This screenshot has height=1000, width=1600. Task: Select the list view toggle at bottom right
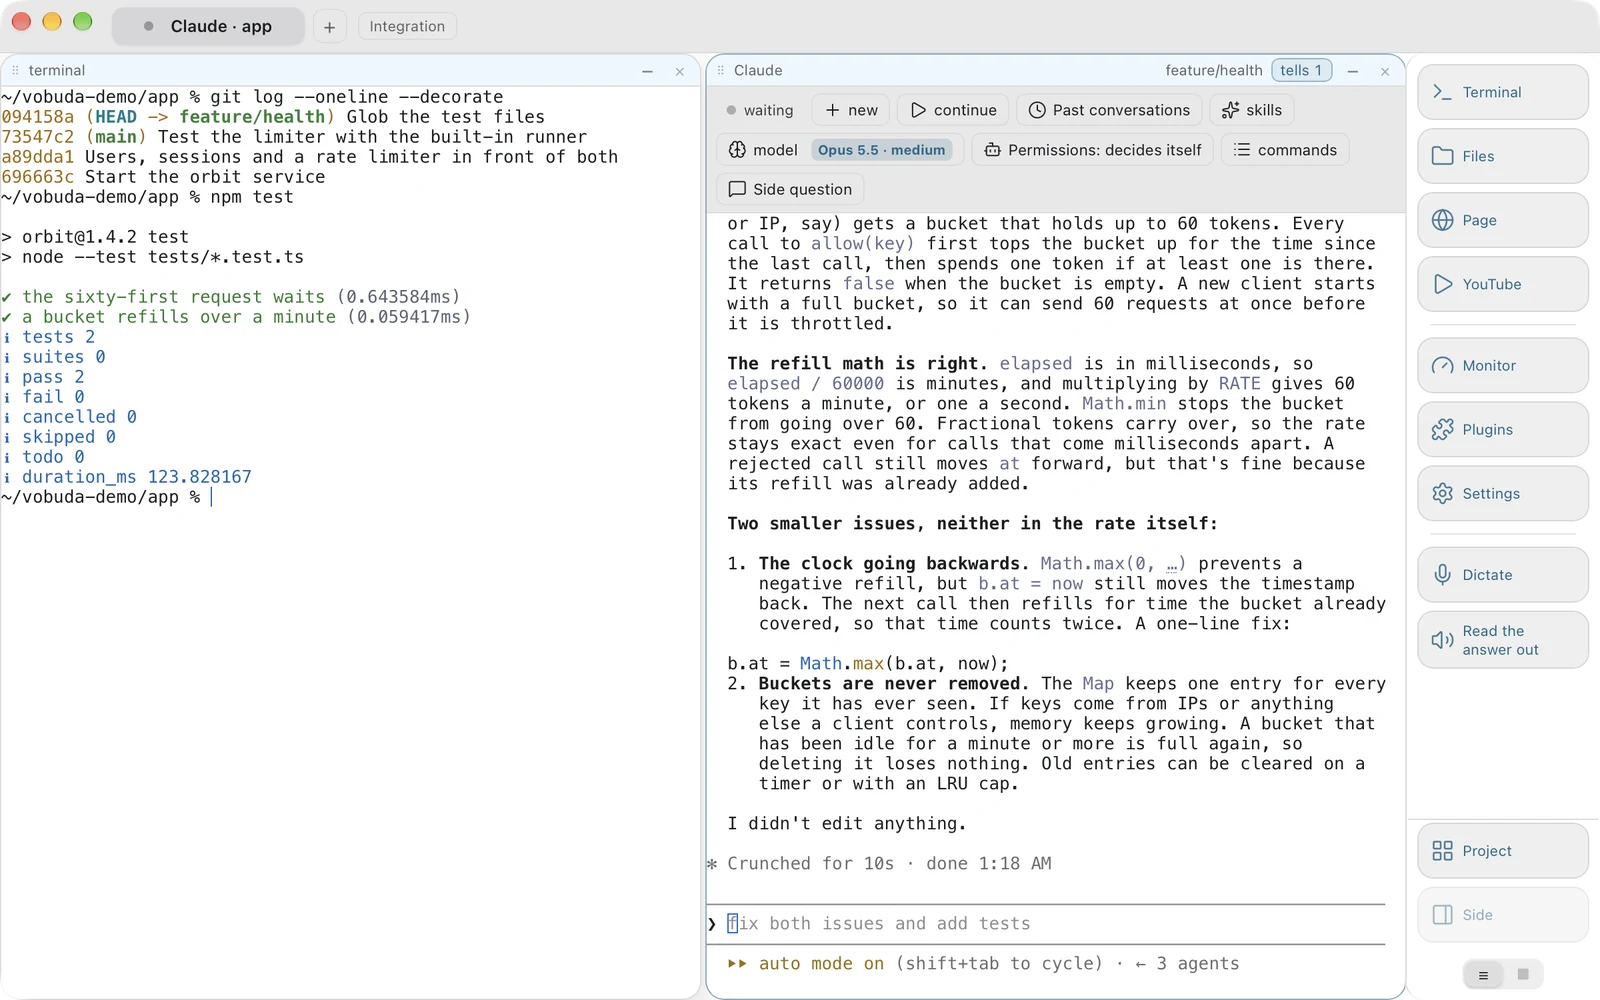tap(1483, 975)
